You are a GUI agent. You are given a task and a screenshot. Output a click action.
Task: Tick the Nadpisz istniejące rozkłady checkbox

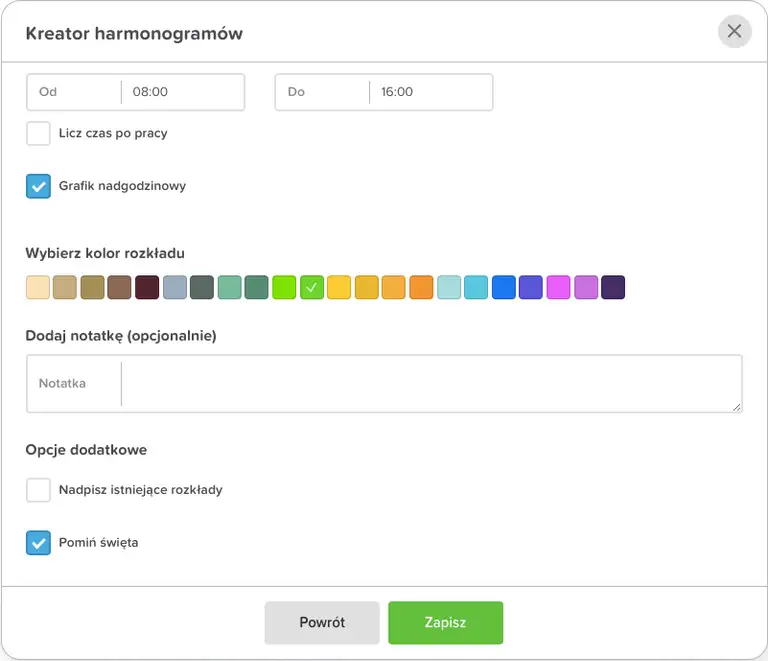(x=38, y=490)
